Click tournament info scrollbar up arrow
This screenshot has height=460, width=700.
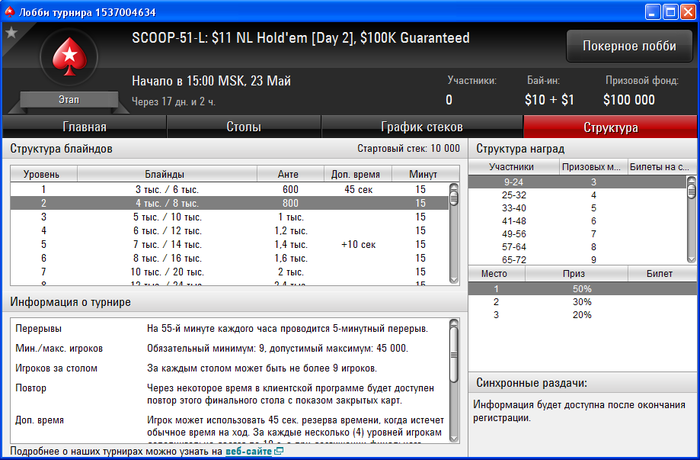(454, 323)
